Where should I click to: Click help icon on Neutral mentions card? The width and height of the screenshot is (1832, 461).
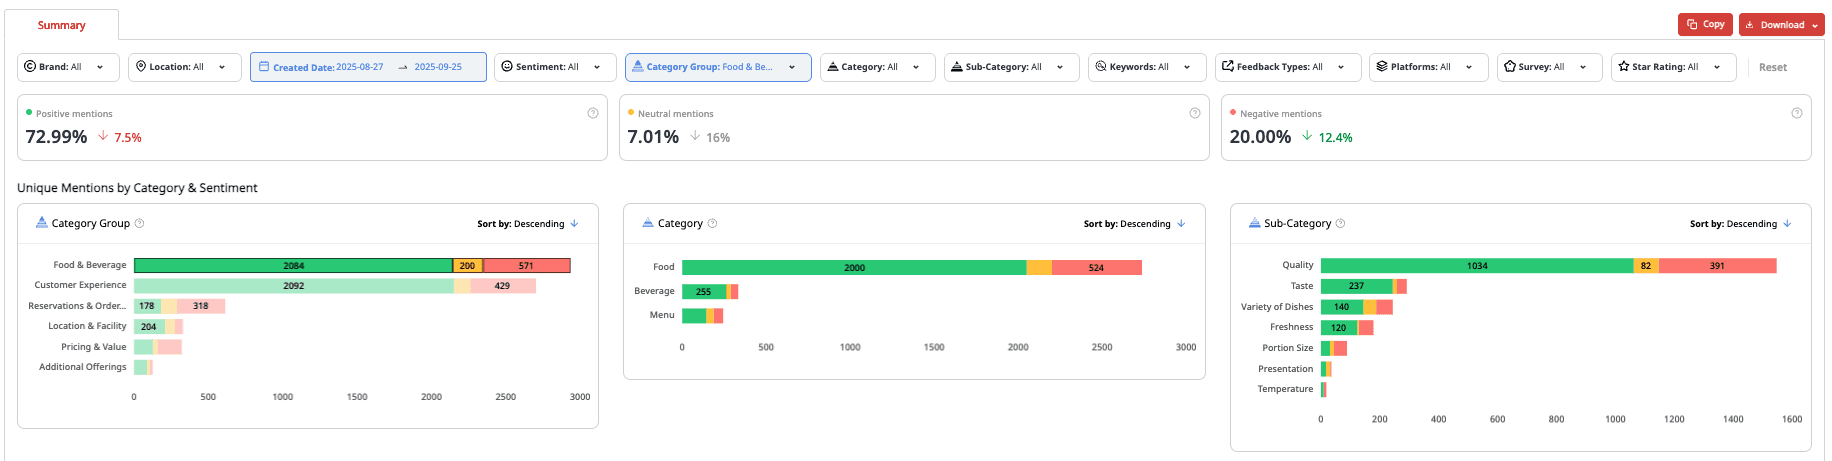(x=1195, y=114)
